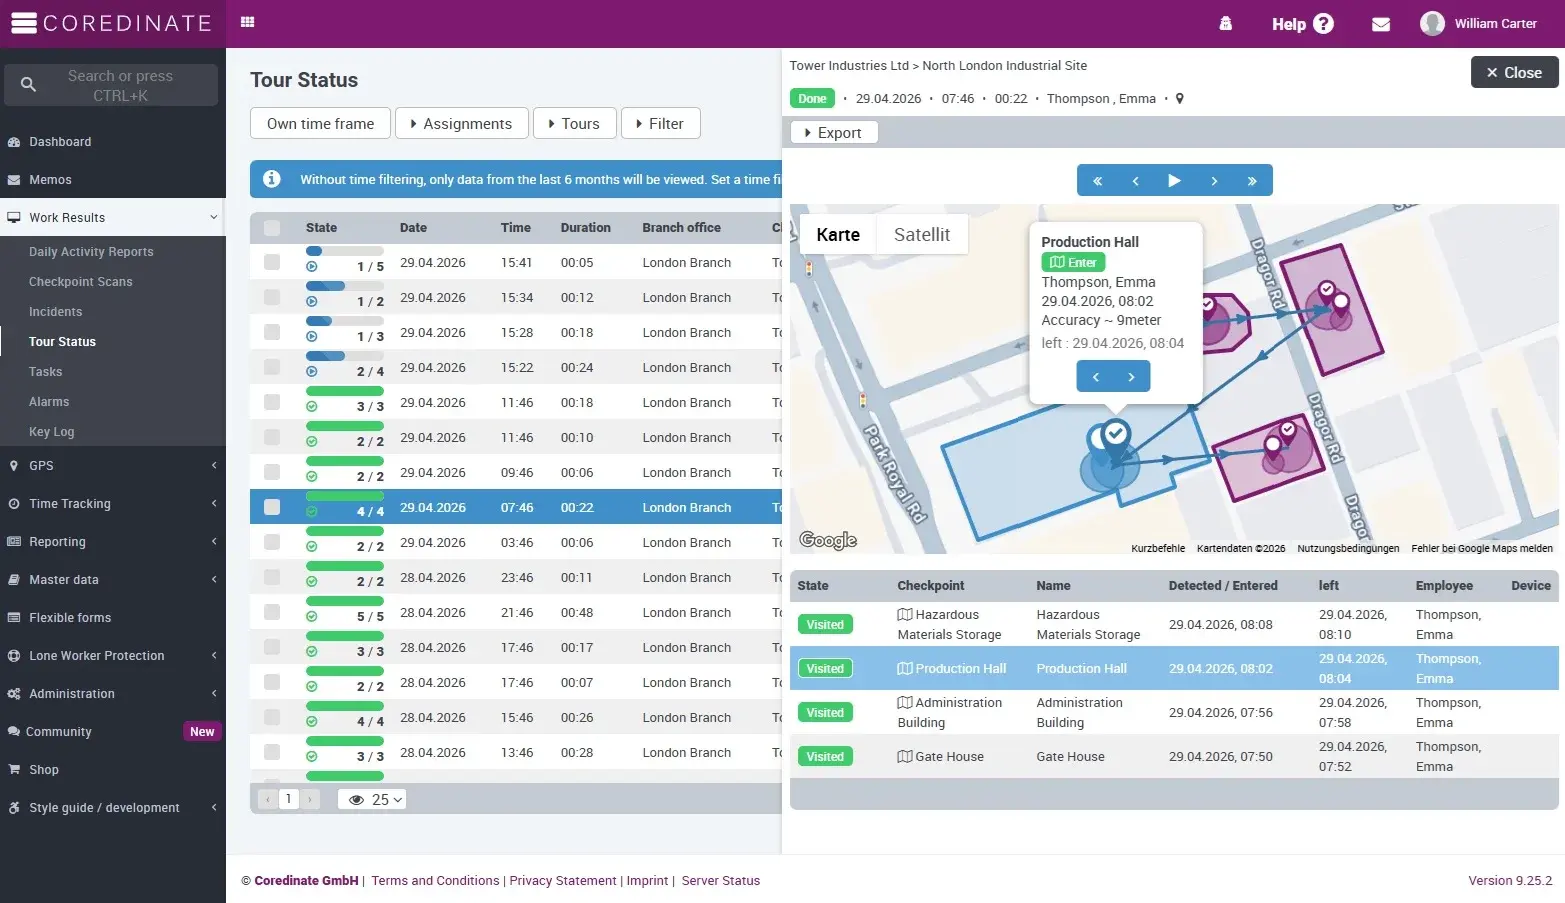
Task: Check the row for the 15:28 tour
Action: tap(272, 332)
